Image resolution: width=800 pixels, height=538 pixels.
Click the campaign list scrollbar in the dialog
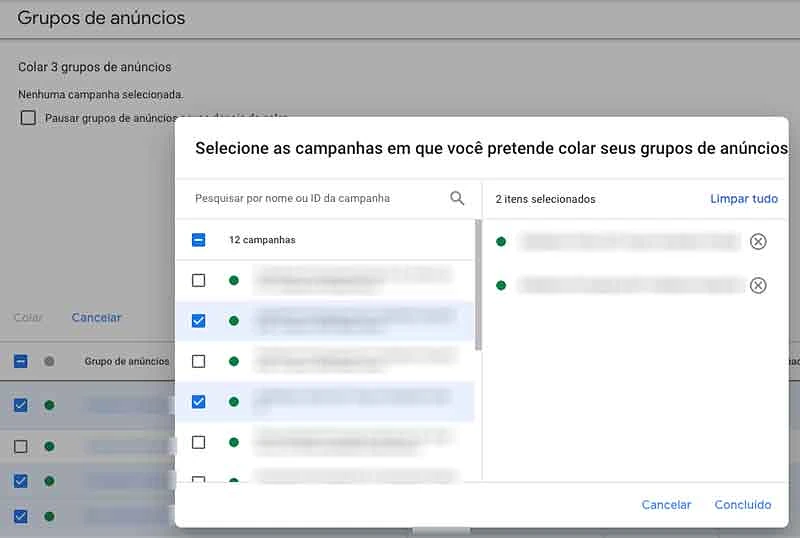tap(478, 285)
